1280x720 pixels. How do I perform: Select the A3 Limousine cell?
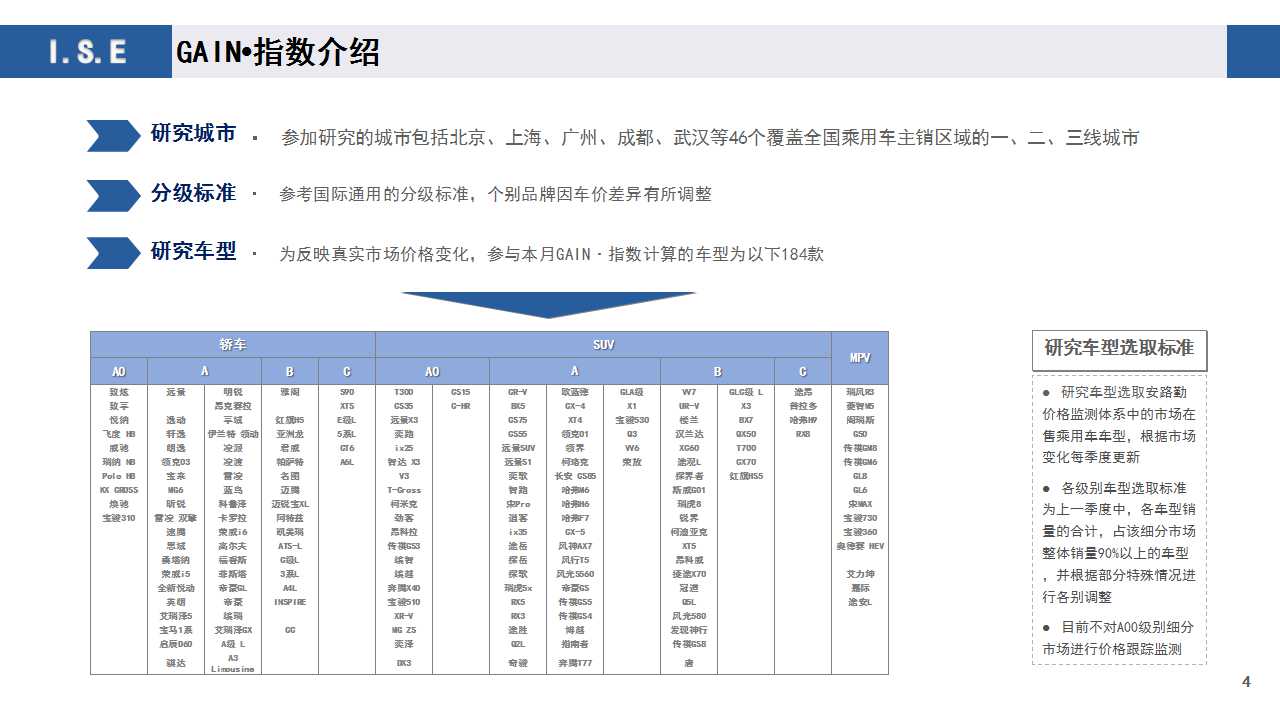[x=233, y=664]
